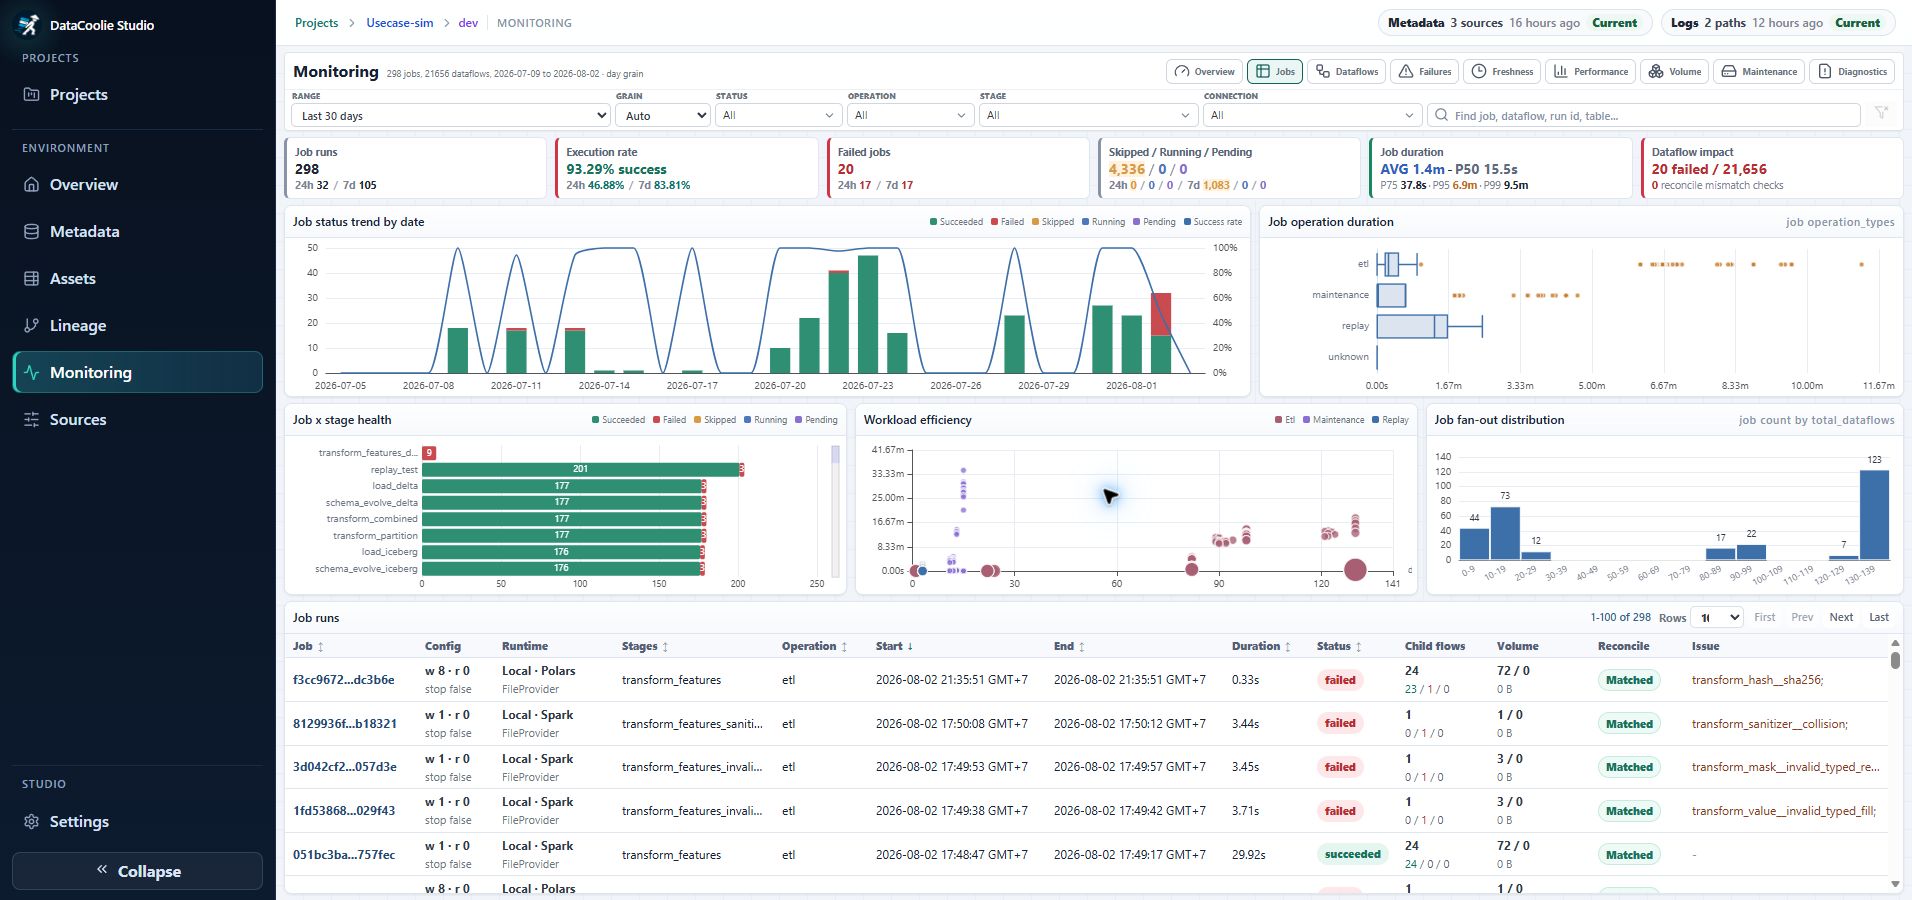Click the job runs table vertical scrollbar
The width and height of the screenshot is (1912, 900).
[1895, 660]
